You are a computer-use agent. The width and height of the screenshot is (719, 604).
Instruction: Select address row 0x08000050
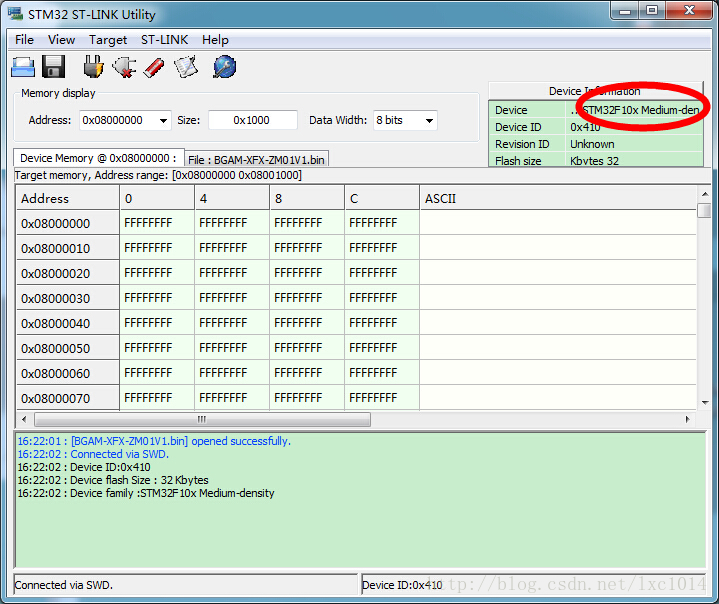[68, 348]
